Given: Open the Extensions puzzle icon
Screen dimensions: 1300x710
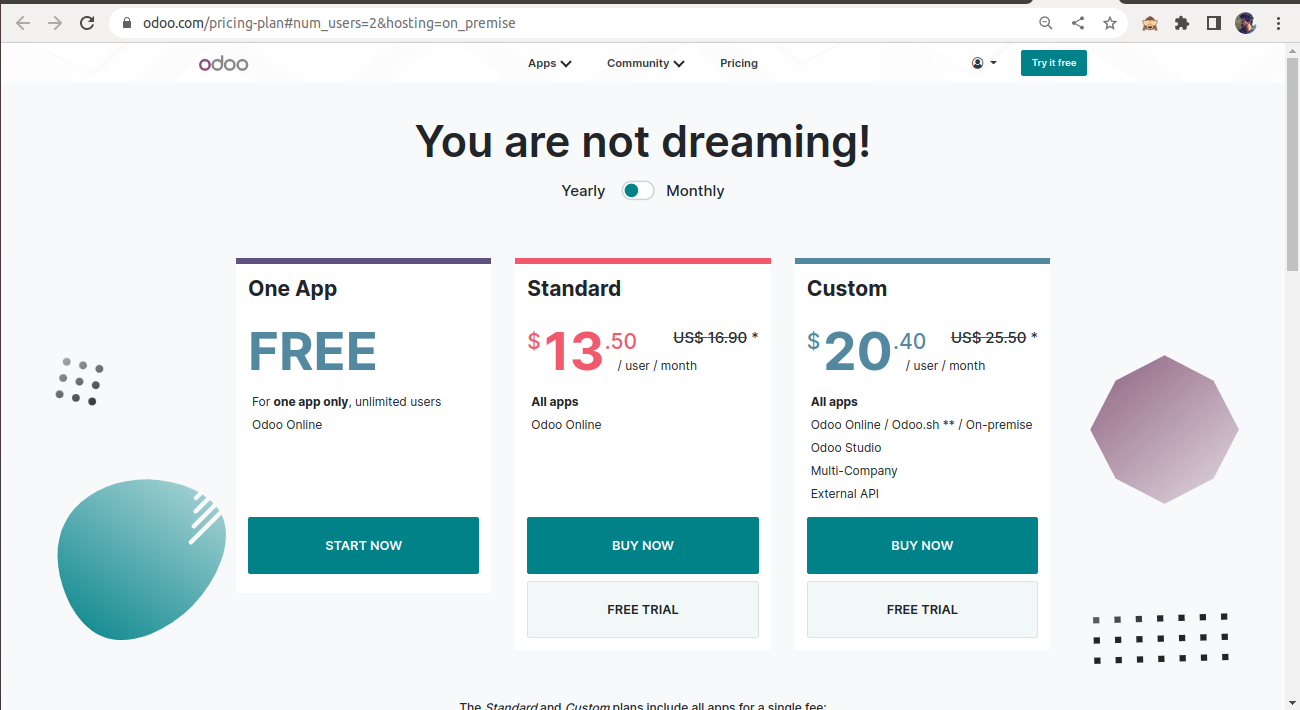Looking at the screenshot, I should point(1182,23).
